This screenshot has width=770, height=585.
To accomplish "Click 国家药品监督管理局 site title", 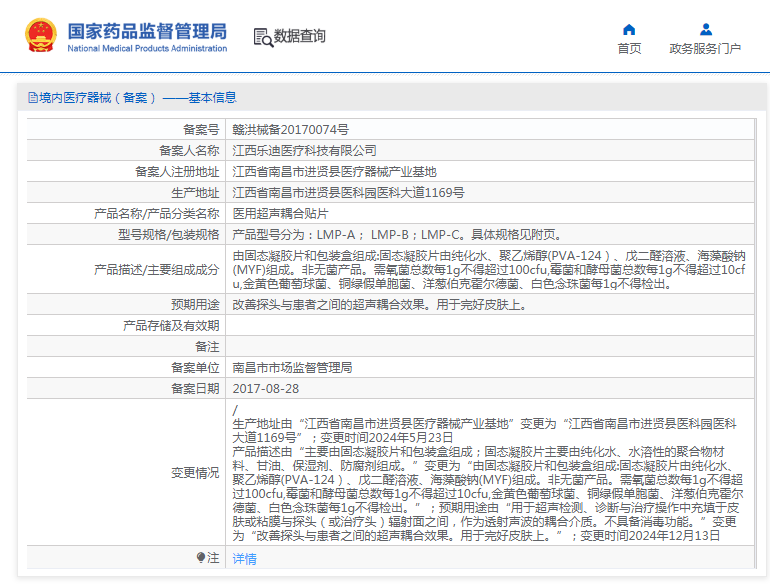I will point(147,31).
